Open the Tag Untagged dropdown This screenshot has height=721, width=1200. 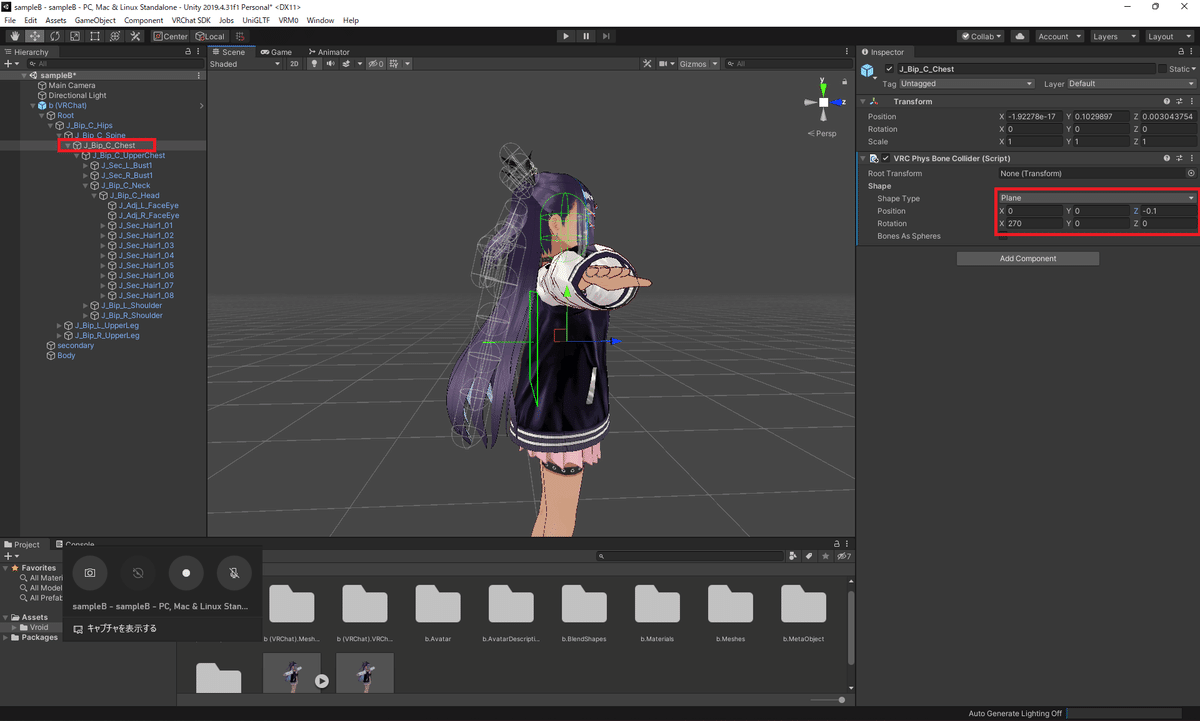tap(966, 84)
